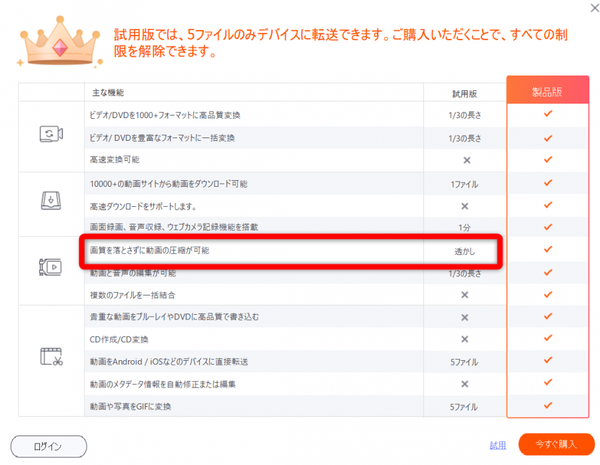Viewport: 600px width, 465px height.
Task: Click row ビデオ/DVDを豊富なフォーマットに一括変換
Action: click(x=162, y=138)
